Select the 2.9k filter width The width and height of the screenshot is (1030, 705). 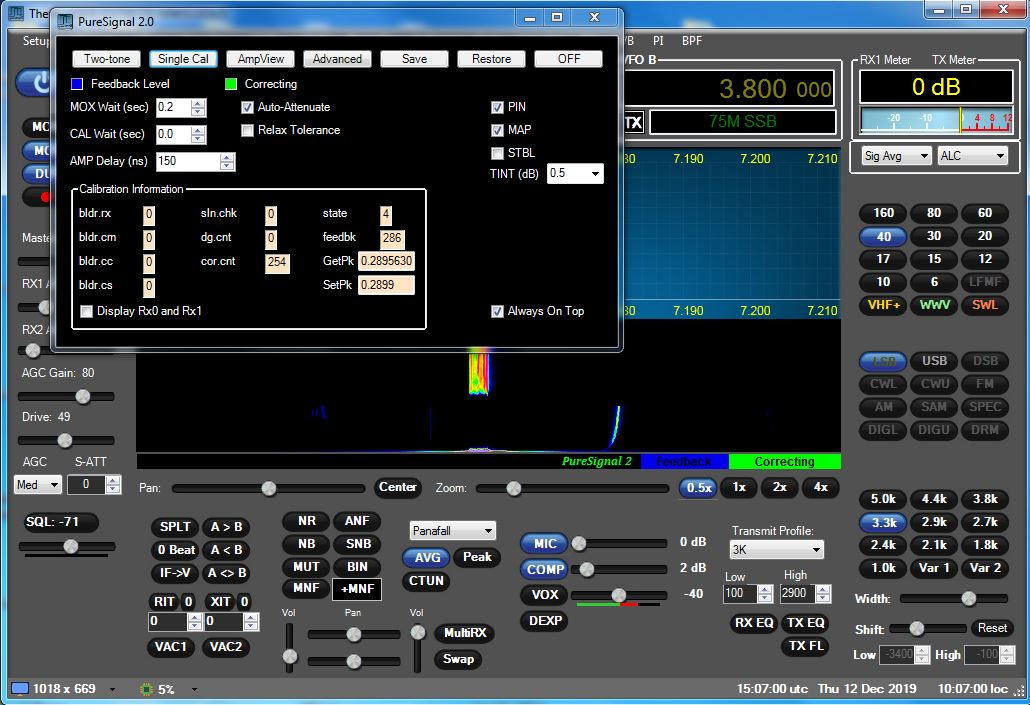934,522
